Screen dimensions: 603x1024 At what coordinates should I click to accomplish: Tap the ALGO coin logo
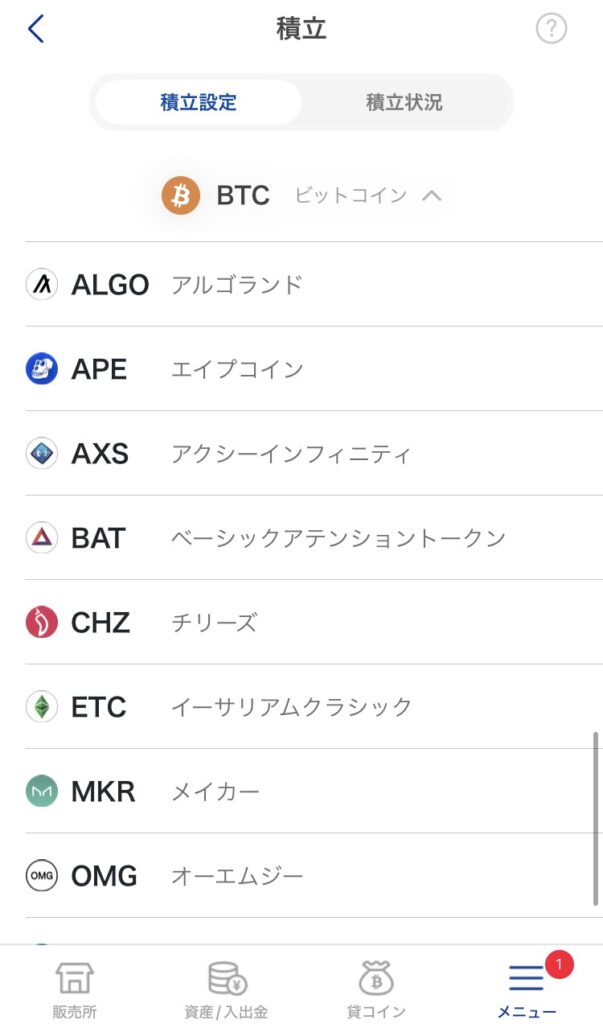(x=41, y=285)
